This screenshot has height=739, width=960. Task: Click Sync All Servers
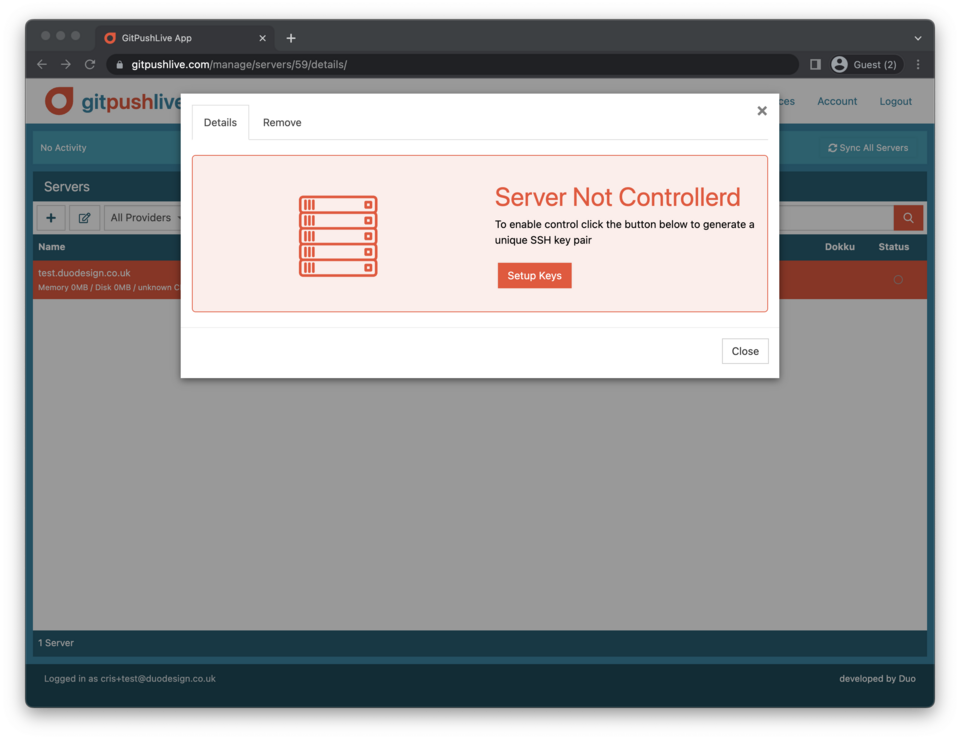(x=868, y=148)
